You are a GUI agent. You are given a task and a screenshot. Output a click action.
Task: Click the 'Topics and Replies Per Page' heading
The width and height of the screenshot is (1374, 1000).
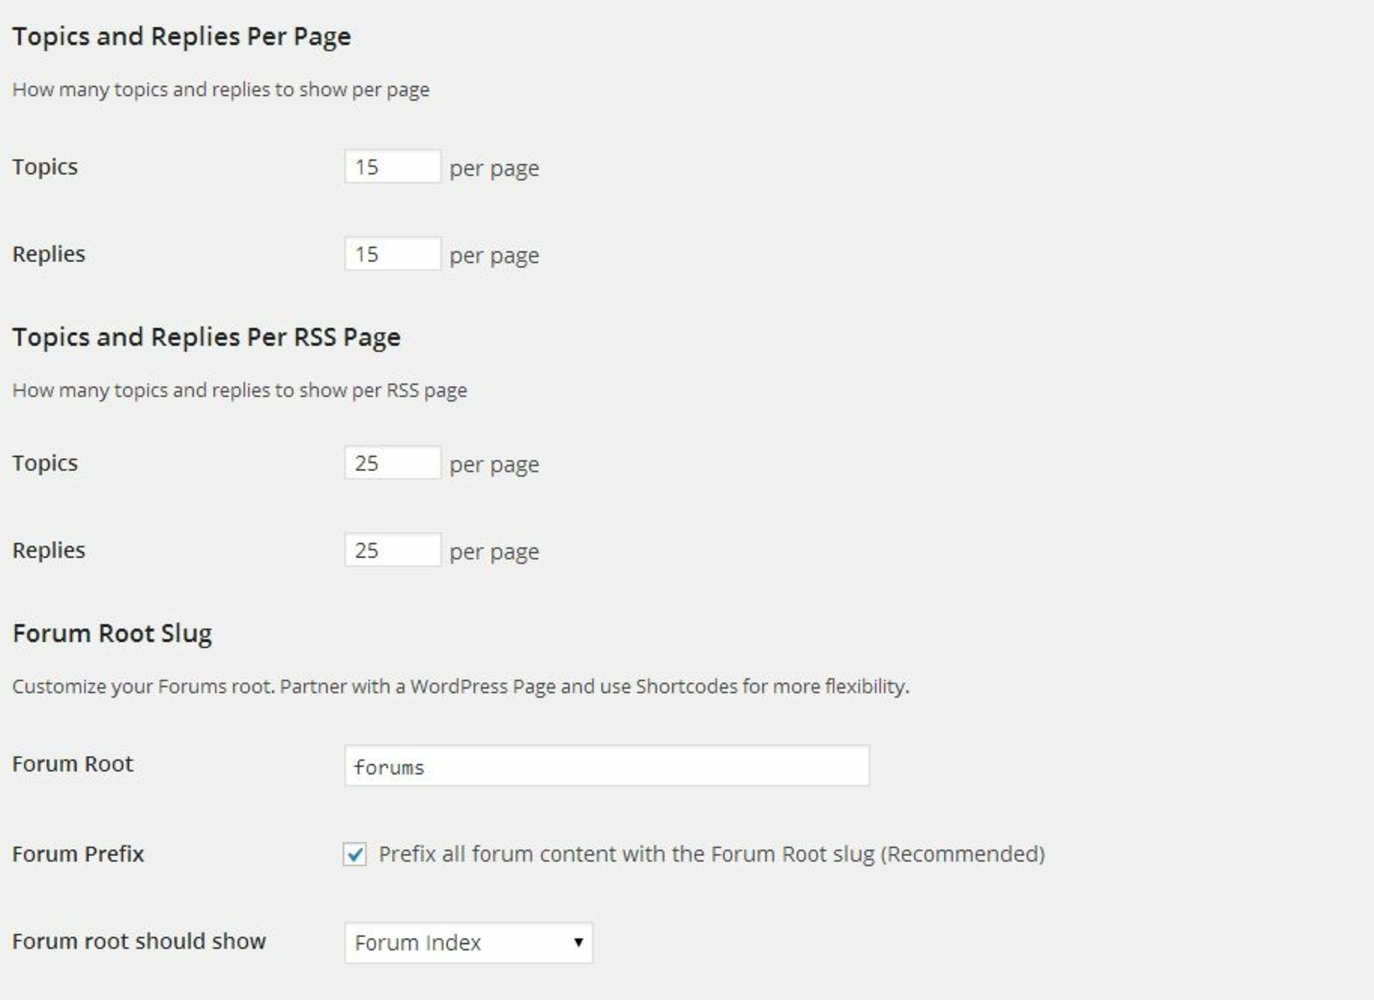[x=181, y=37]
